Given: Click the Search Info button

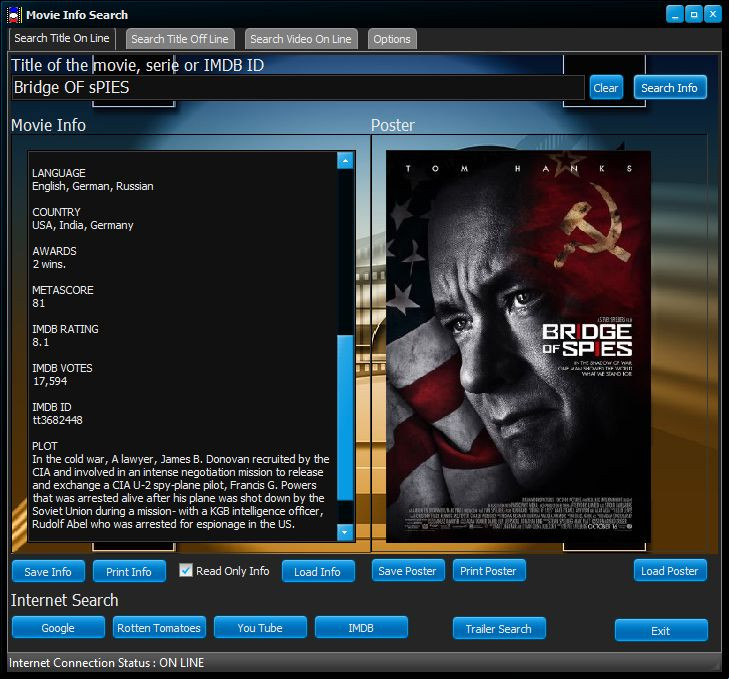Looking at the screenshot, I should pos(669,87).
